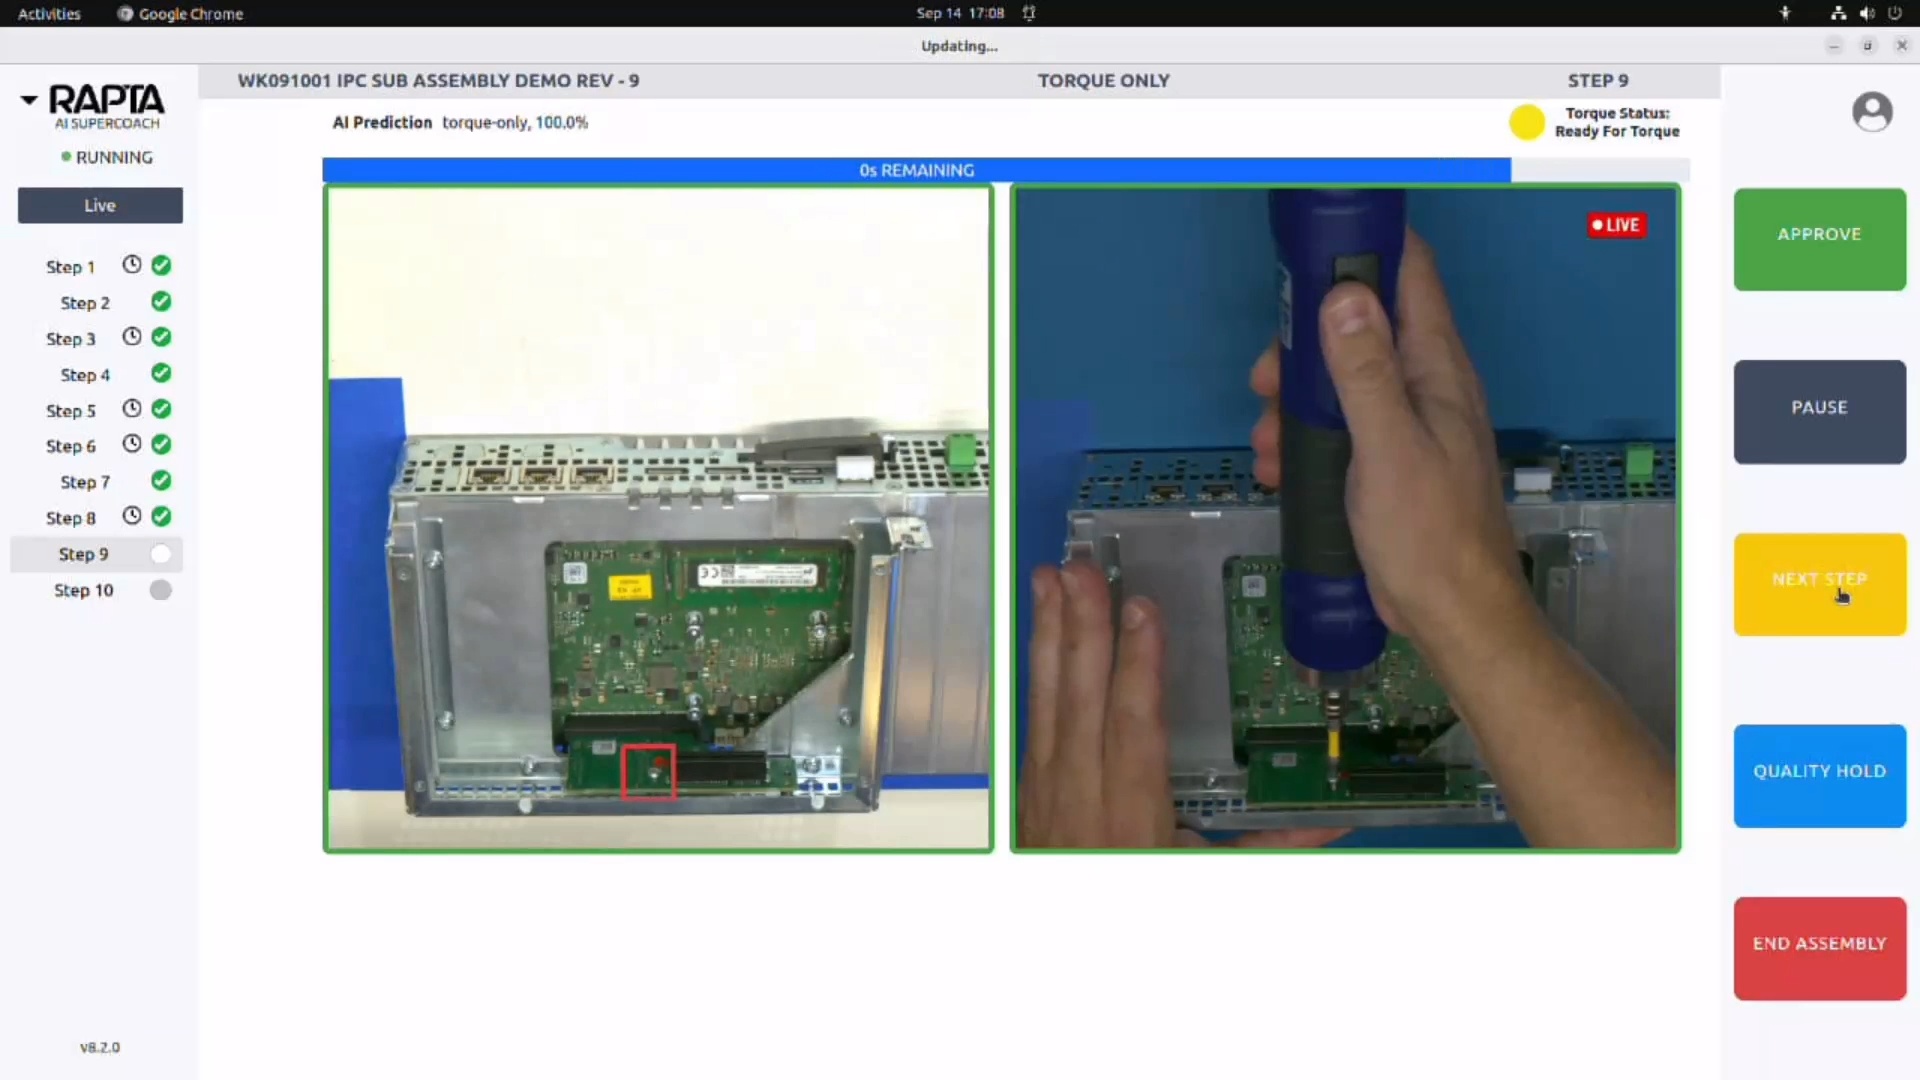Screen dimensions: 1920x1080
Task: Open the Google Chrome app menu
Action: pyautogui.click(x=181, y=13)
